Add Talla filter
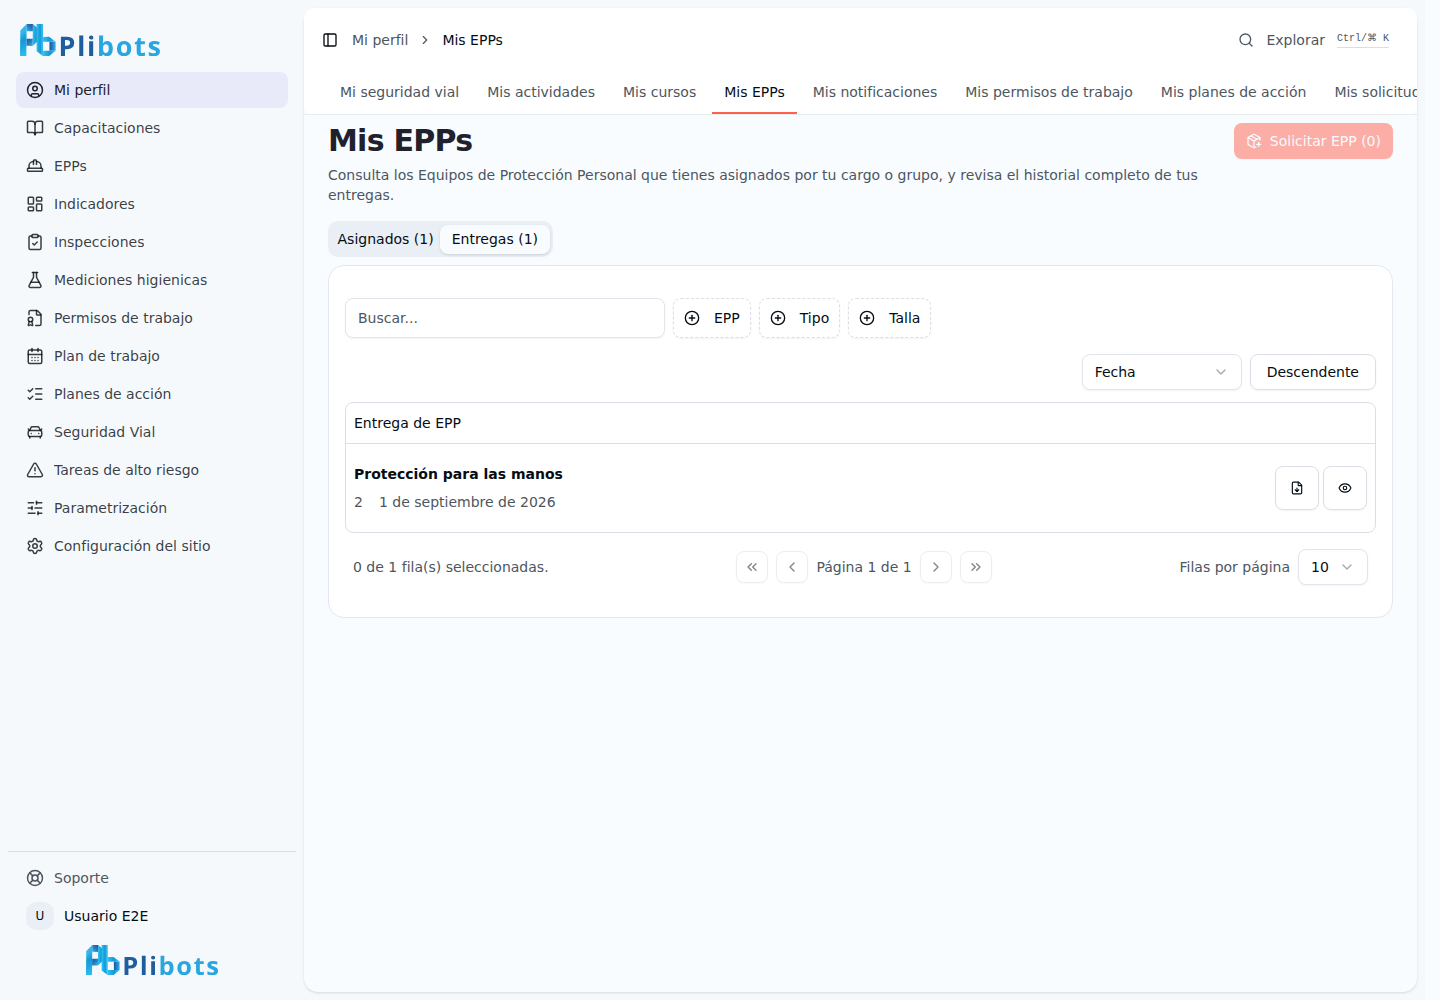This screenshot has width=1440, height=1000. point(889,318)
